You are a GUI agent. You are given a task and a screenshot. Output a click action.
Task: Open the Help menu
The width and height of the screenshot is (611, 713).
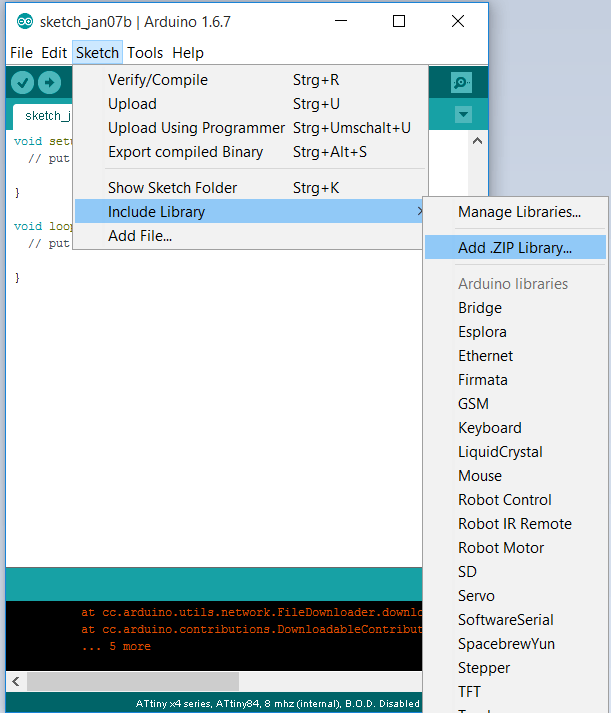(x=188, y=53)
